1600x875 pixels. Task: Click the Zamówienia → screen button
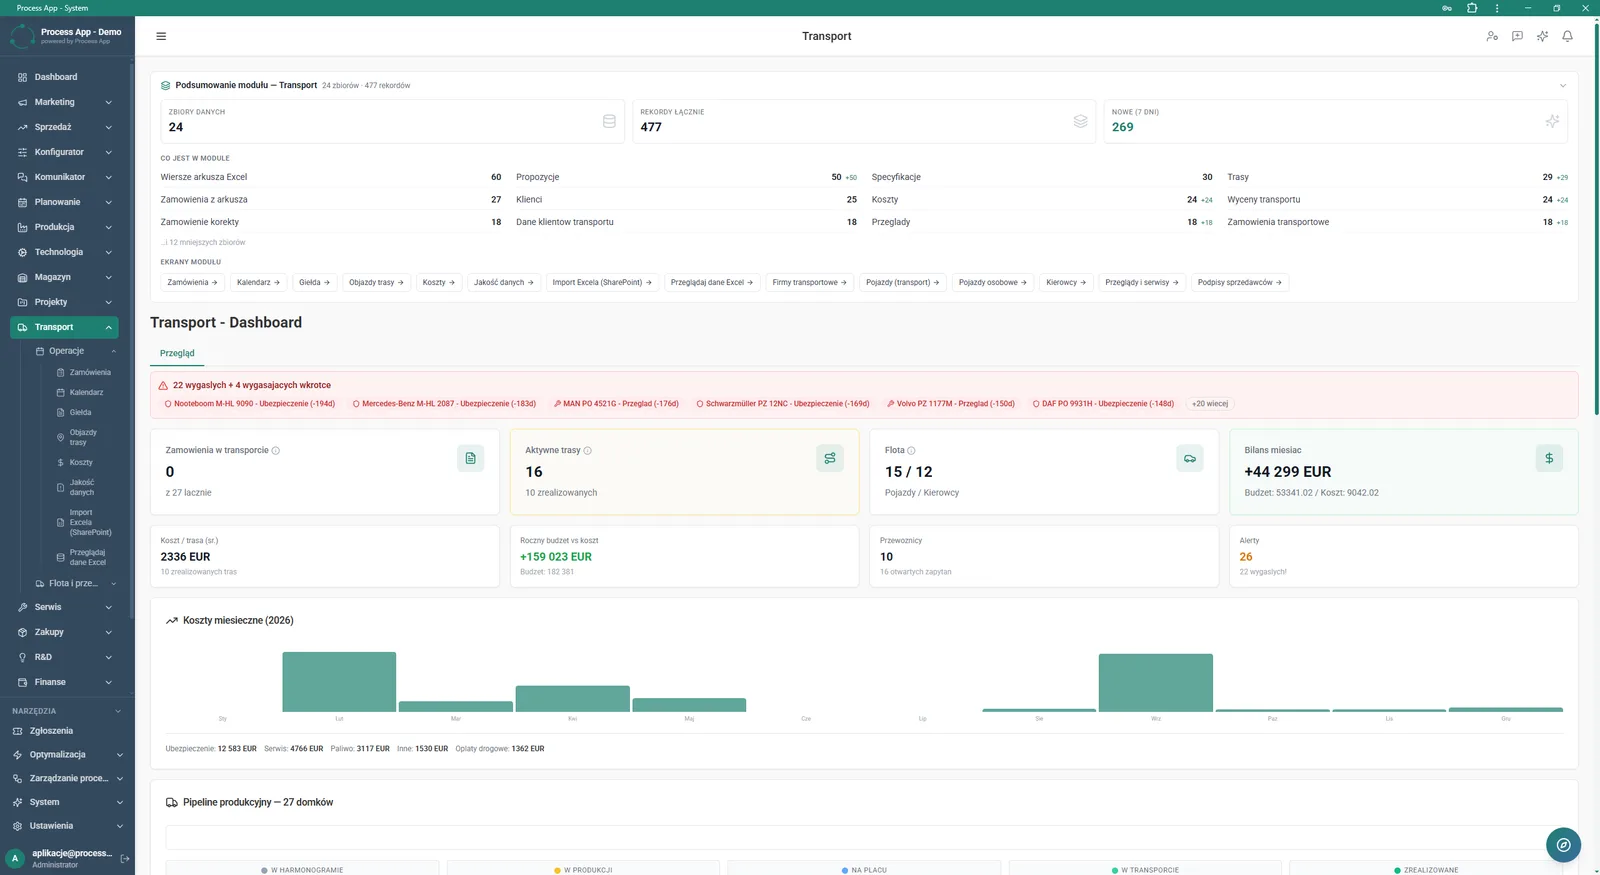tap(192, 282)
